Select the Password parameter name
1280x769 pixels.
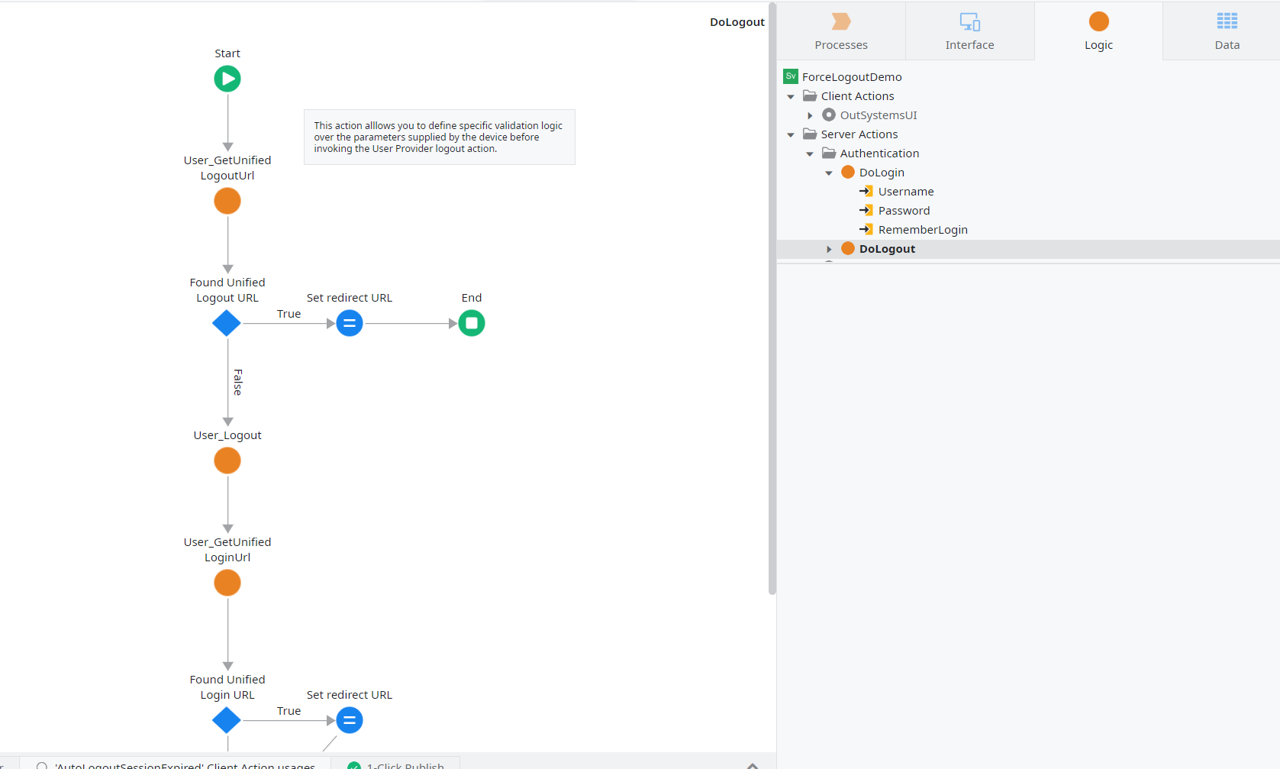click(904, 210)
